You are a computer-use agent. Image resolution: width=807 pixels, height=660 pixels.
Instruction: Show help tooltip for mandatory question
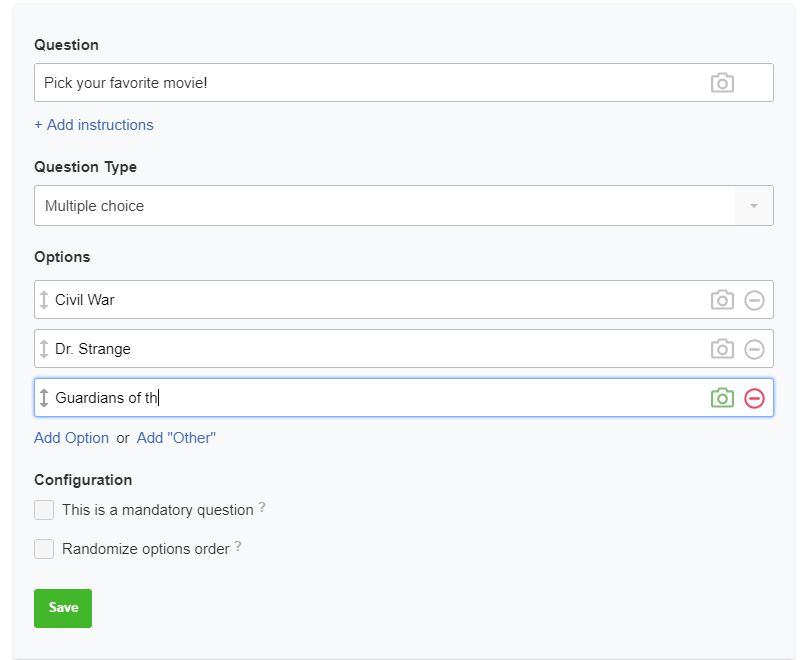(x=262, y=508)
